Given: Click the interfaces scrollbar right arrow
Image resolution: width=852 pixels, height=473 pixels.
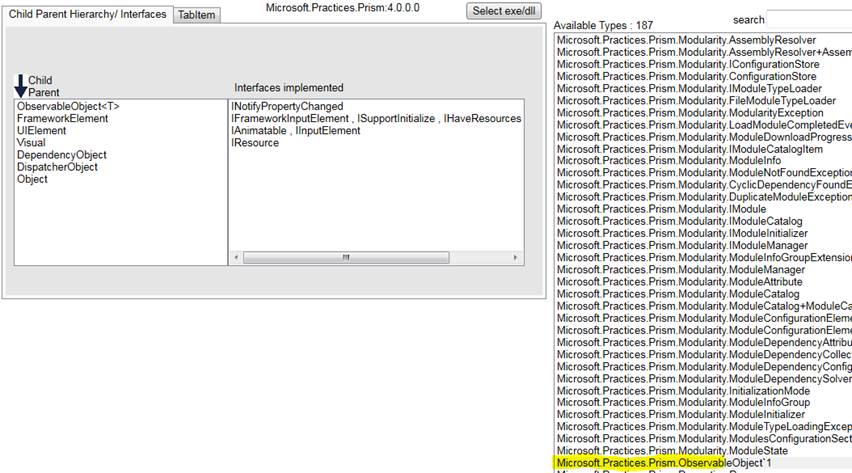Looking at the screenshot, I should tap(515, 257).
